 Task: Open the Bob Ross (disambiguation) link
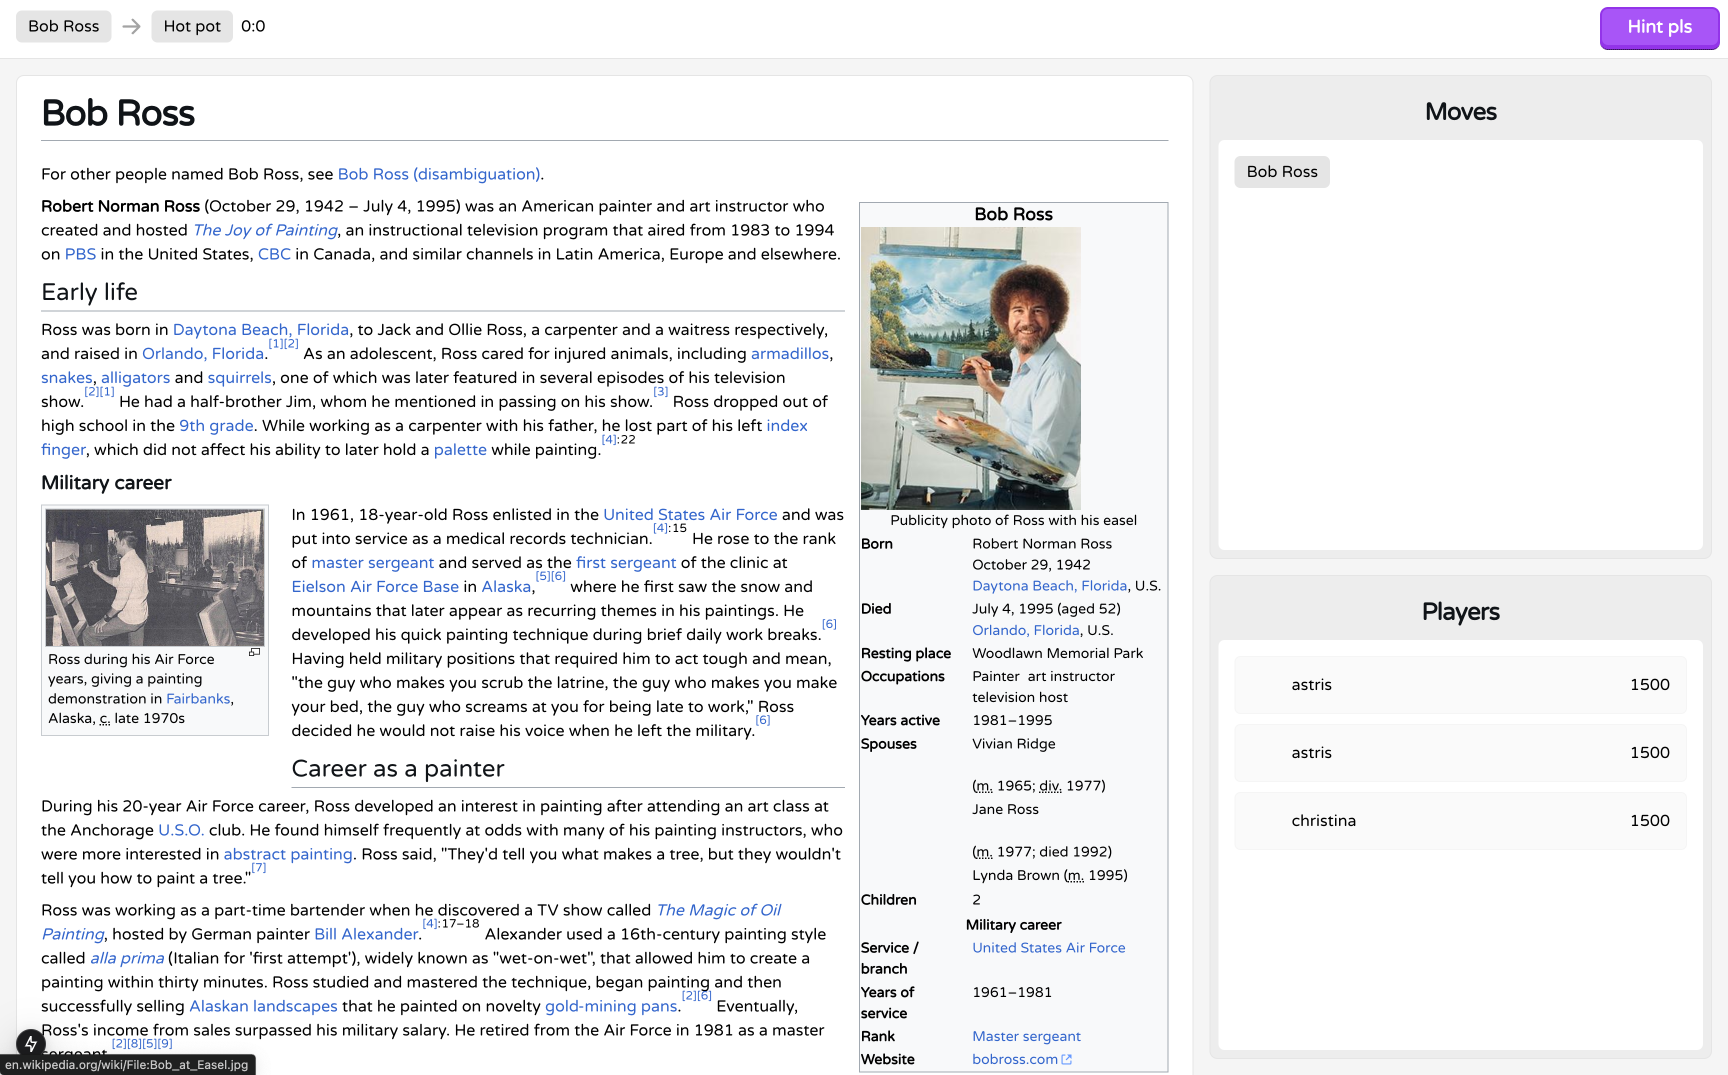[x=439, y=174]
